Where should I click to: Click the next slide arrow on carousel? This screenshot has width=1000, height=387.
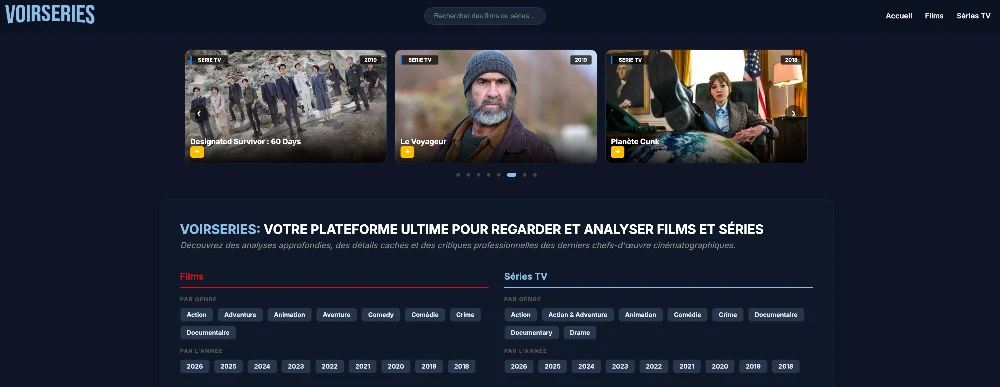click(793, 113)
